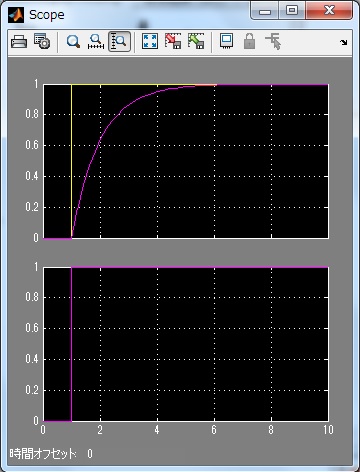Toggle the floating scope icon

tap(227, 42)
